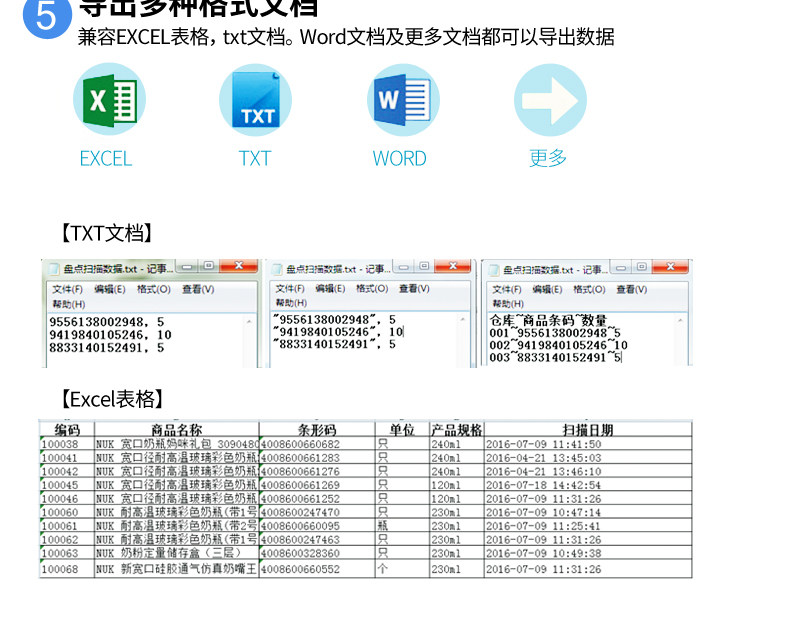Open 编辑(E) menu in middle Notepad window
790x640 pixels.
[x=330, y=288]
